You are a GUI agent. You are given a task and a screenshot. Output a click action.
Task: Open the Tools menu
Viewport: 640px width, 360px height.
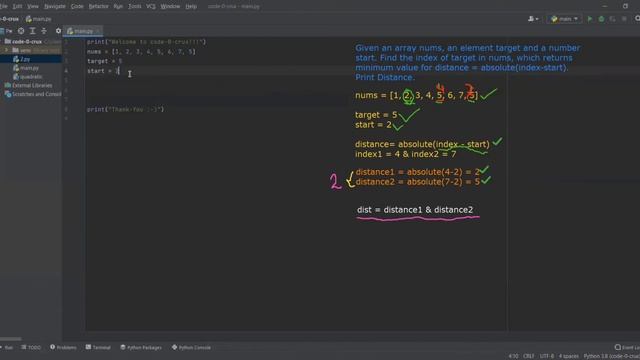click(x=134, y=7)
